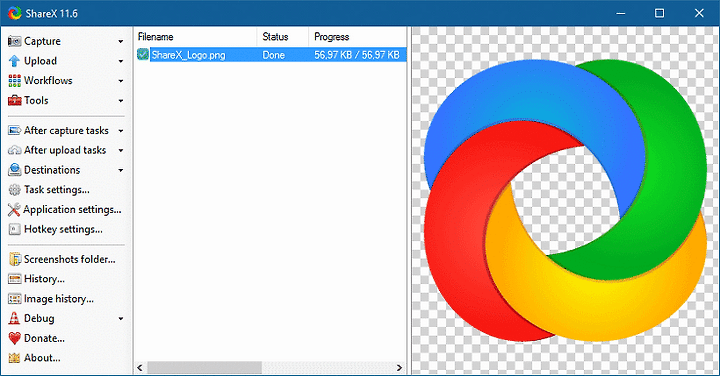This screenshot has width=720, height=376.
Task: Expand the After upload tasks arrow
Action: point(121,151)
